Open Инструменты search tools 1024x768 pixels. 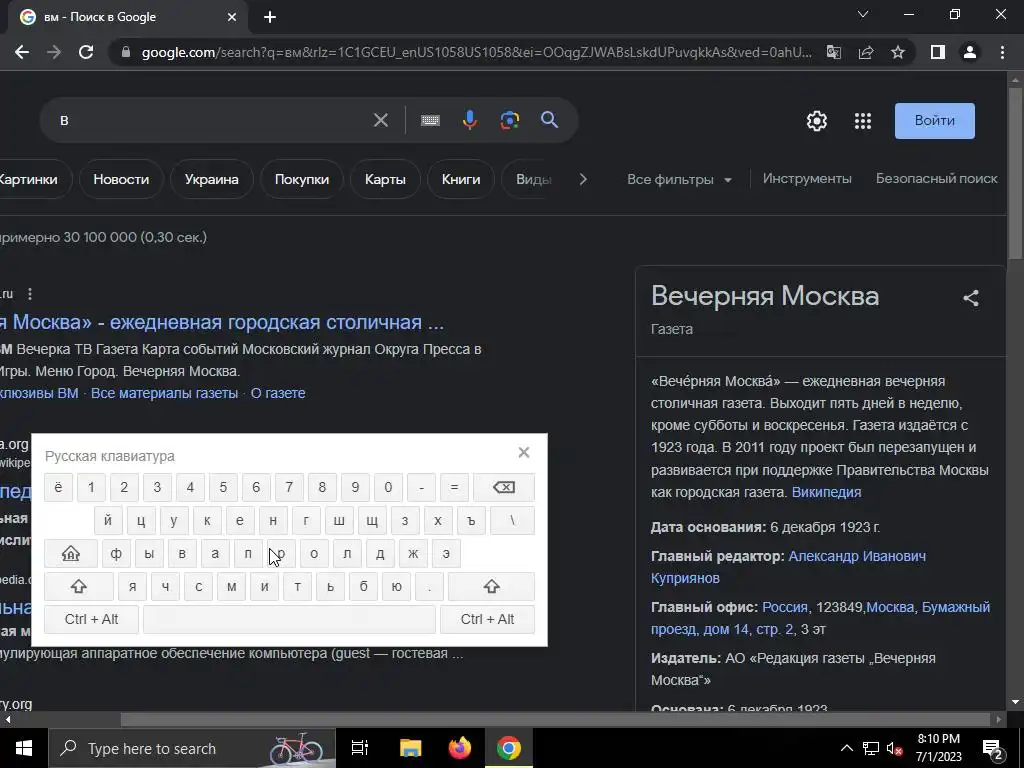807,178
